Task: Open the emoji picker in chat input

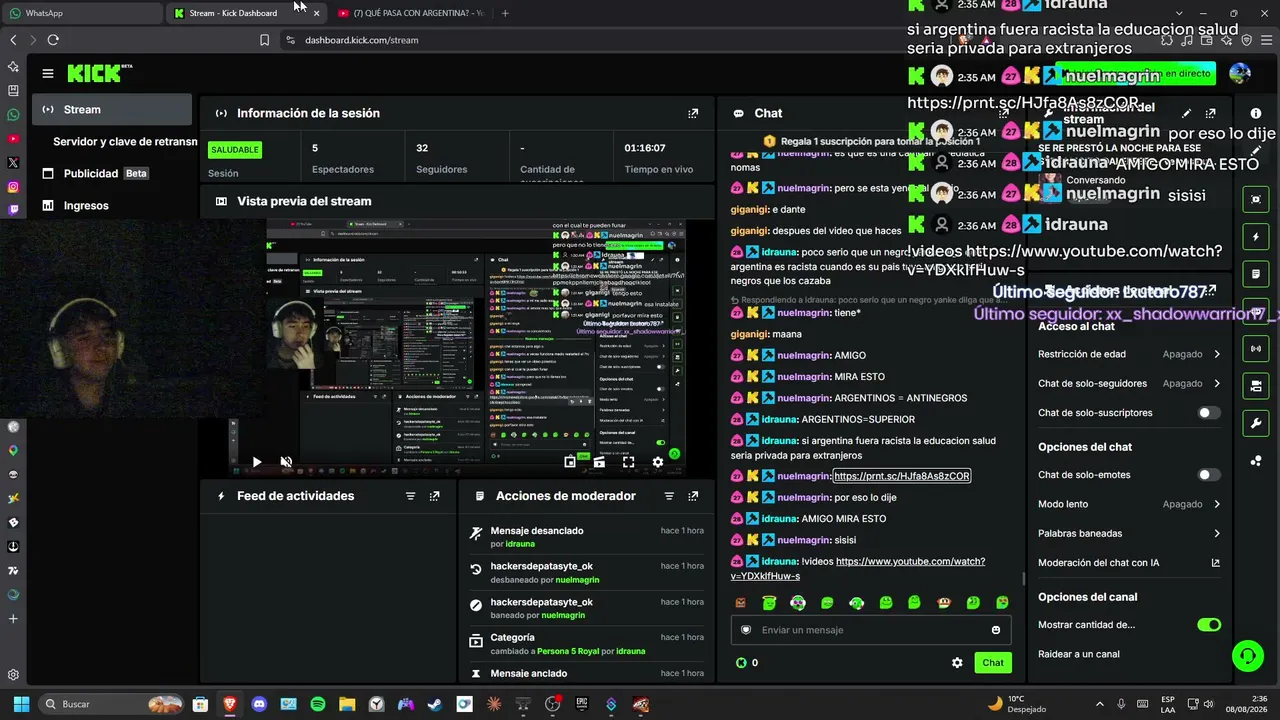Action: click(996, 630)
